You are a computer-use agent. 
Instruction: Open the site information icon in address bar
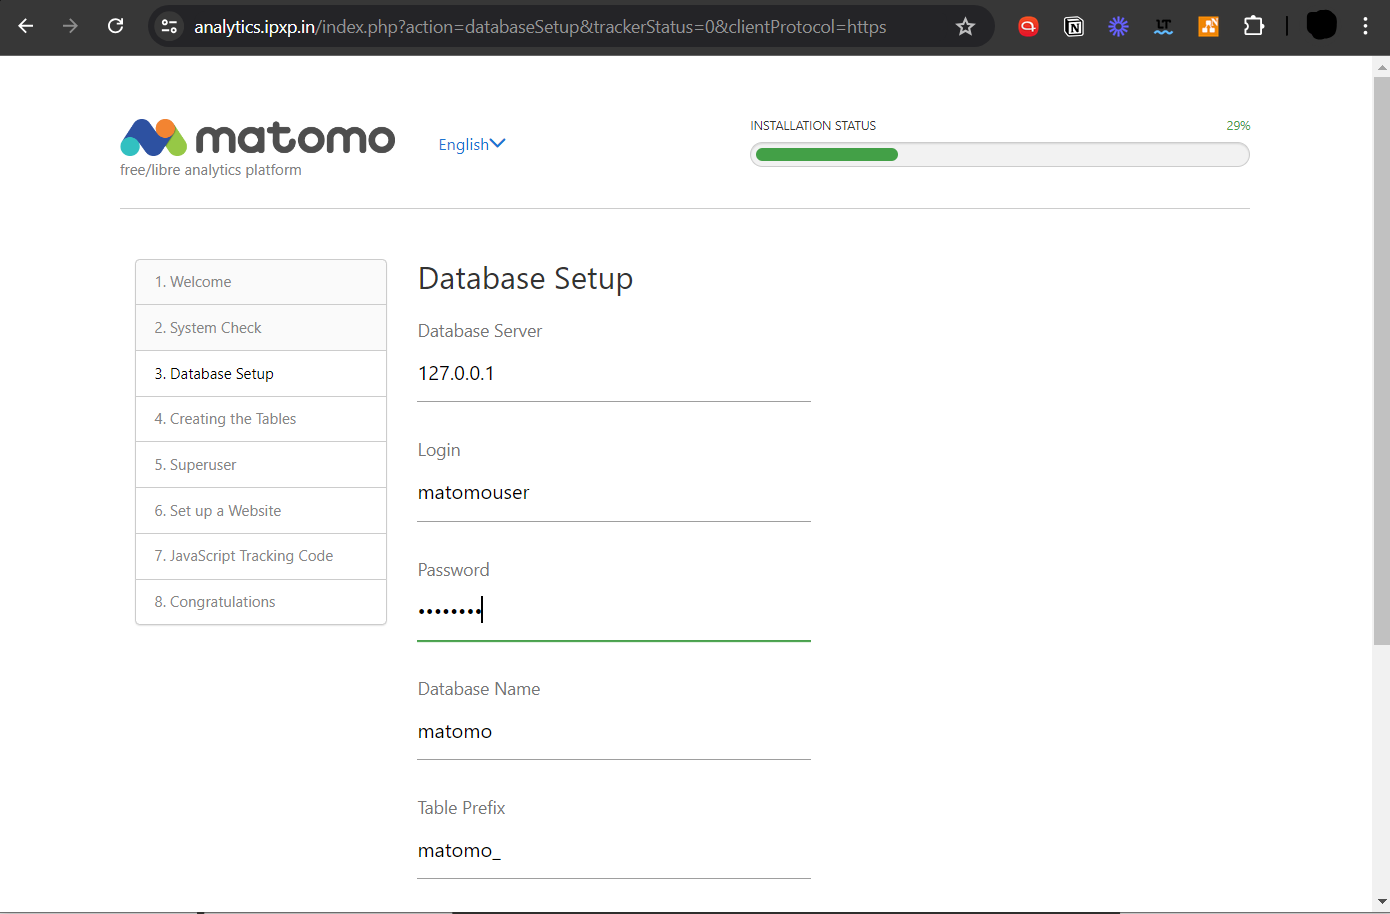[169, 26]
